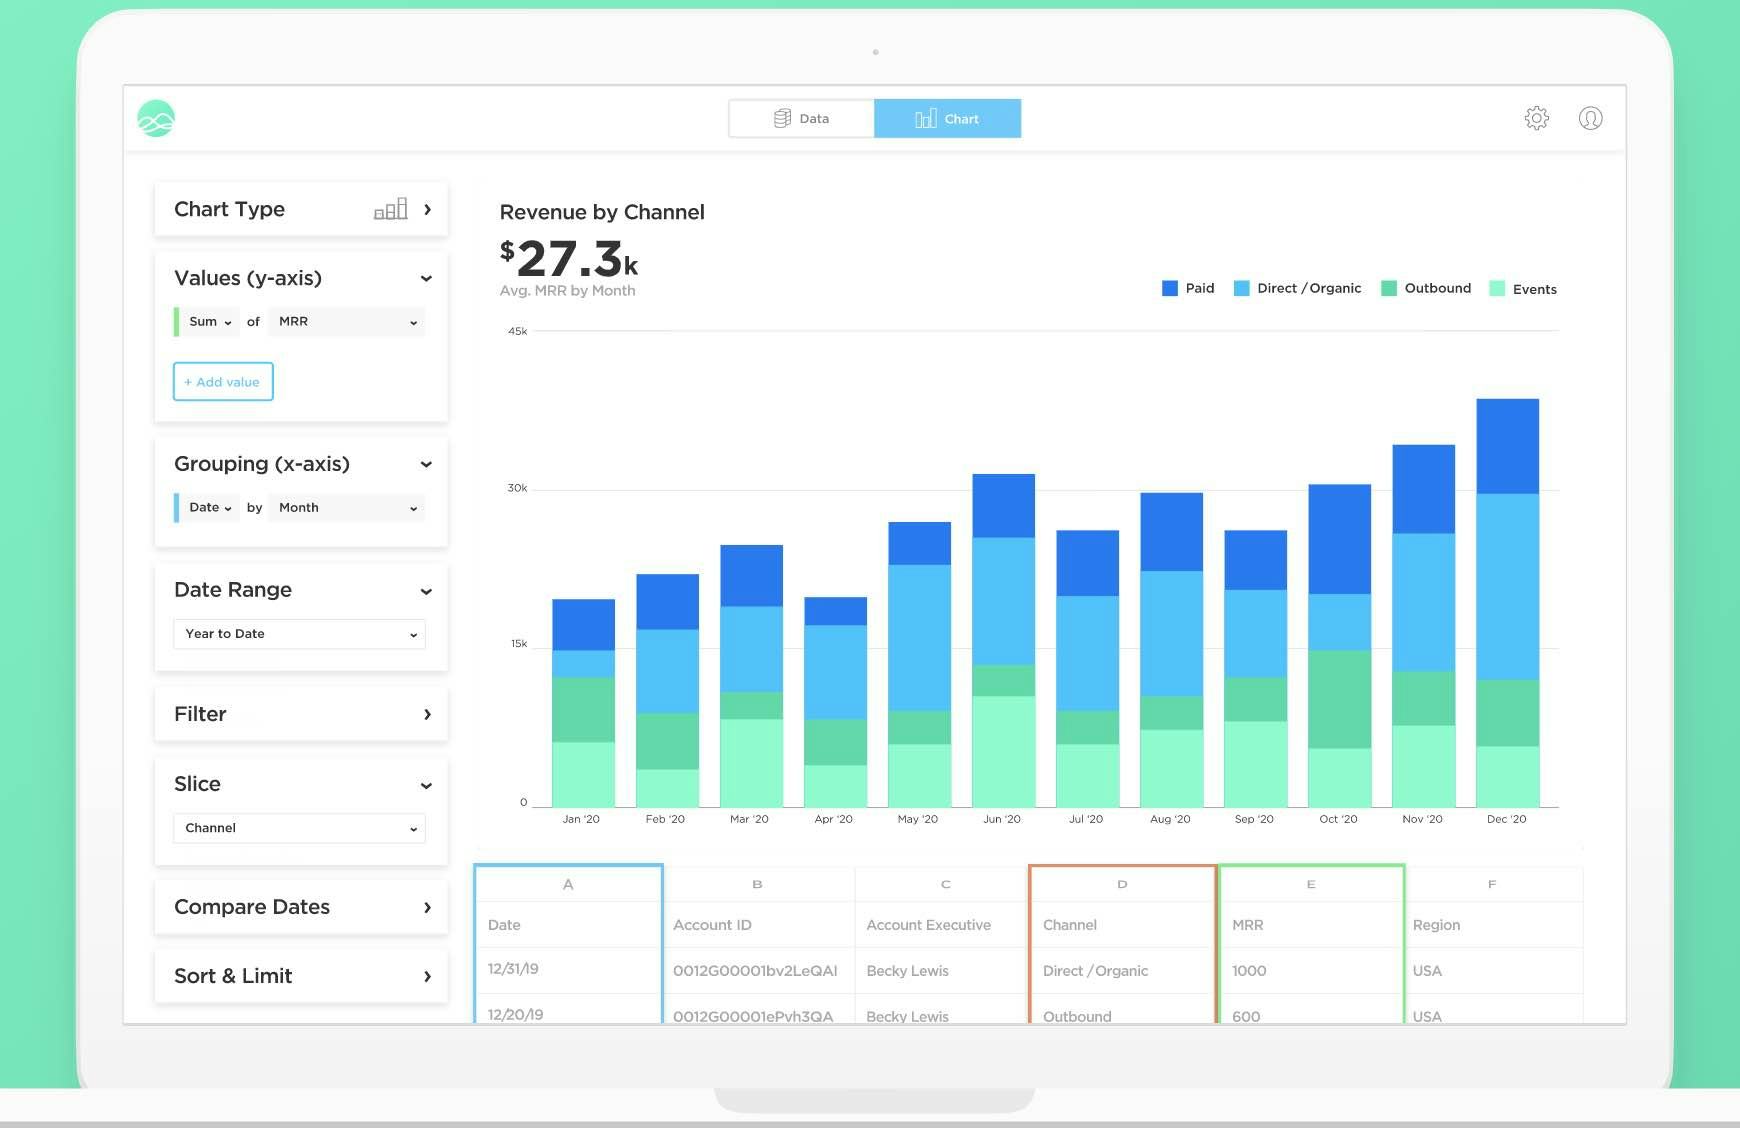Toggle the Direct/Organic series via its legend
The image size is (1740, 1128).
(1241, 288)
